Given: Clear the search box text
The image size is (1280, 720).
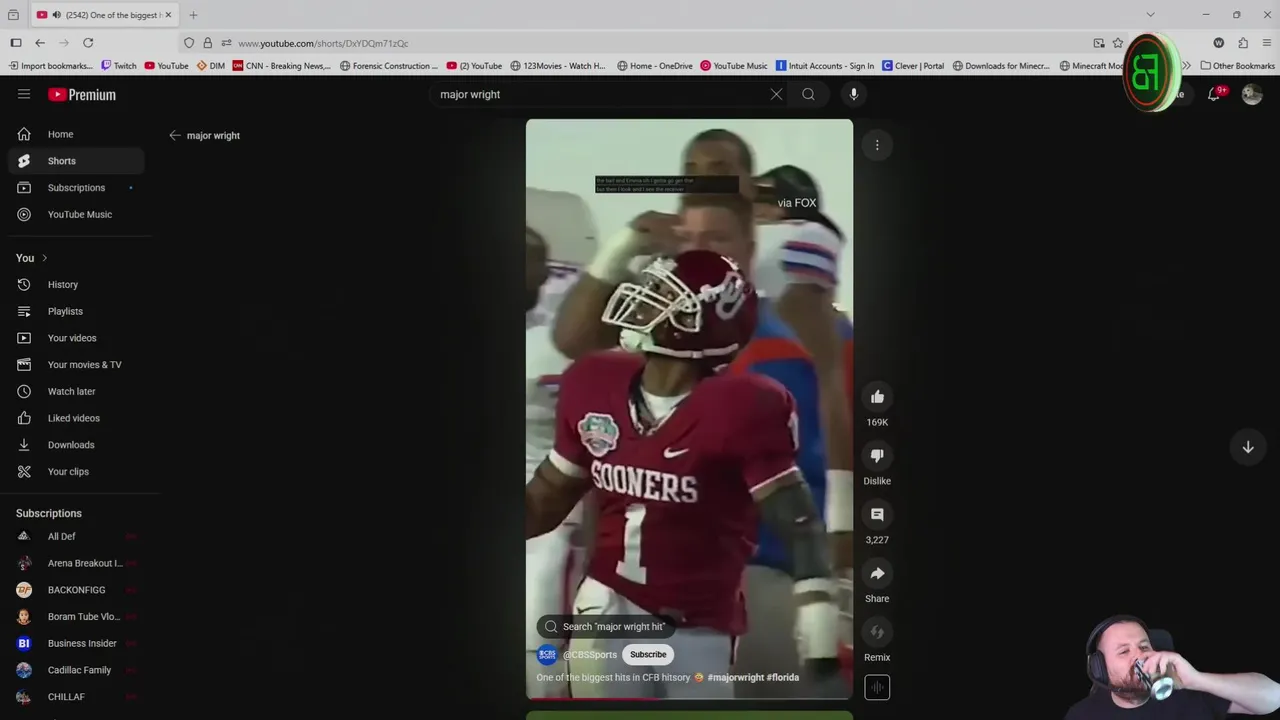Looking at the screenshot, I should [776, 94].
